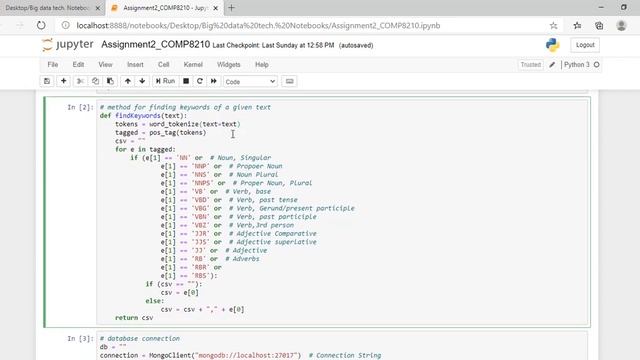Open the cell type Code dropdown
640x360 pixels.
click(x=250, y=82)
